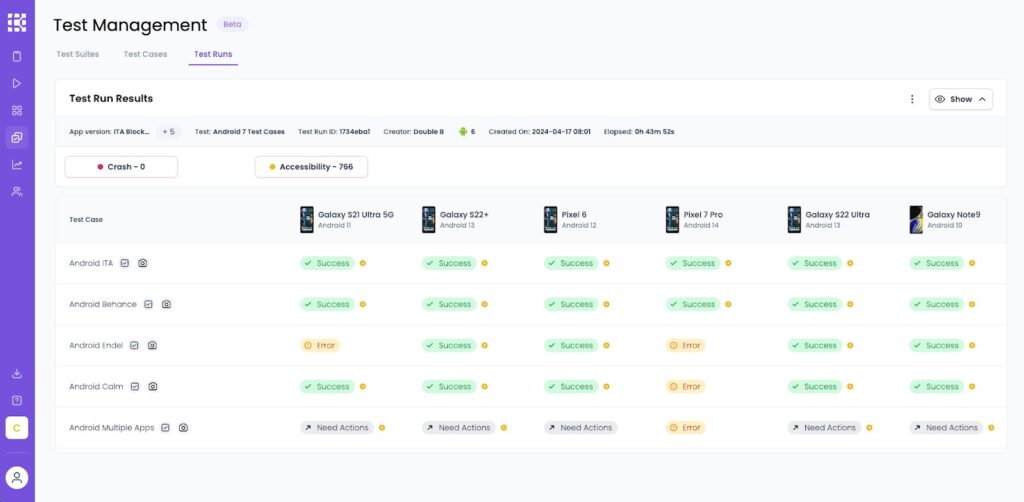This screenshot has width=1024, height=502.
Task: Click camera icon next to Android Multiple Apps
Action: click(x=184, y=428)
